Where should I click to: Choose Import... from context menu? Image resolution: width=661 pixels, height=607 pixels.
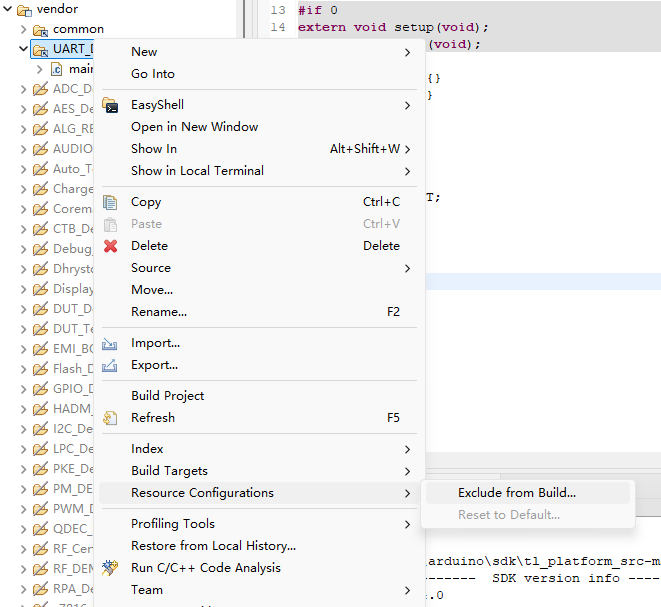tap(259, 343)
